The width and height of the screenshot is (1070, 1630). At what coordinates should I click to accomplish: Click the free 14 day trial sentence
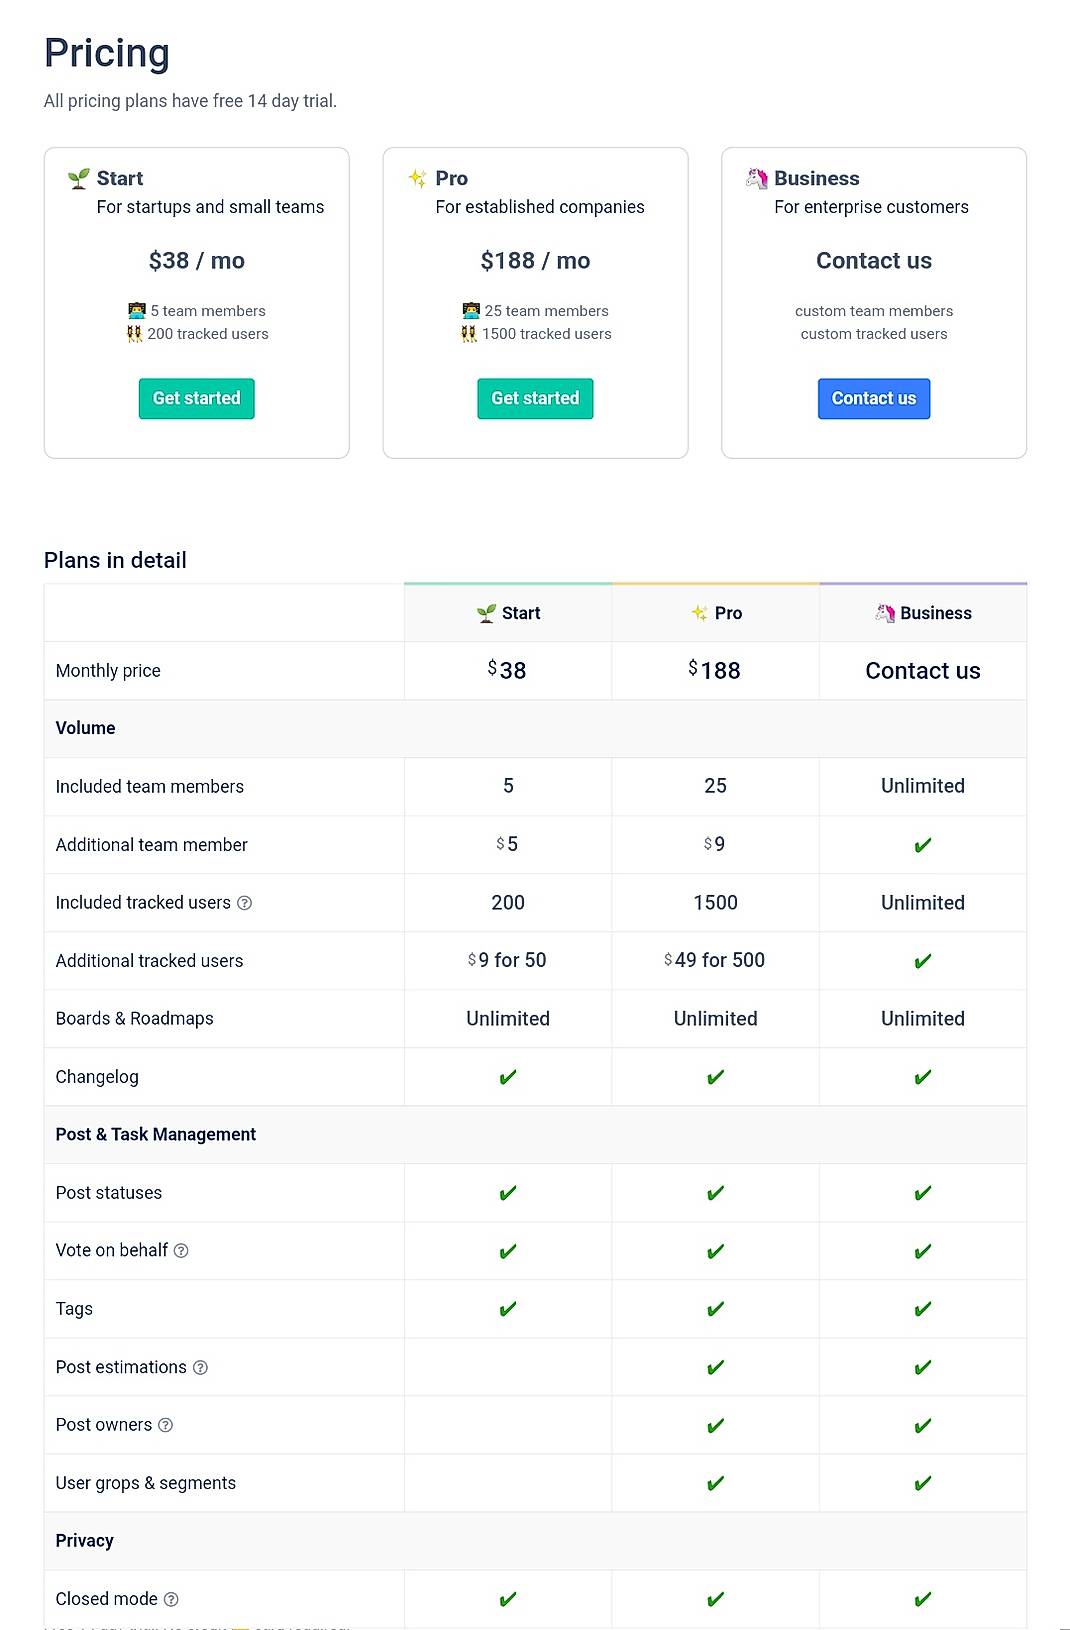[x=190, y=101]
